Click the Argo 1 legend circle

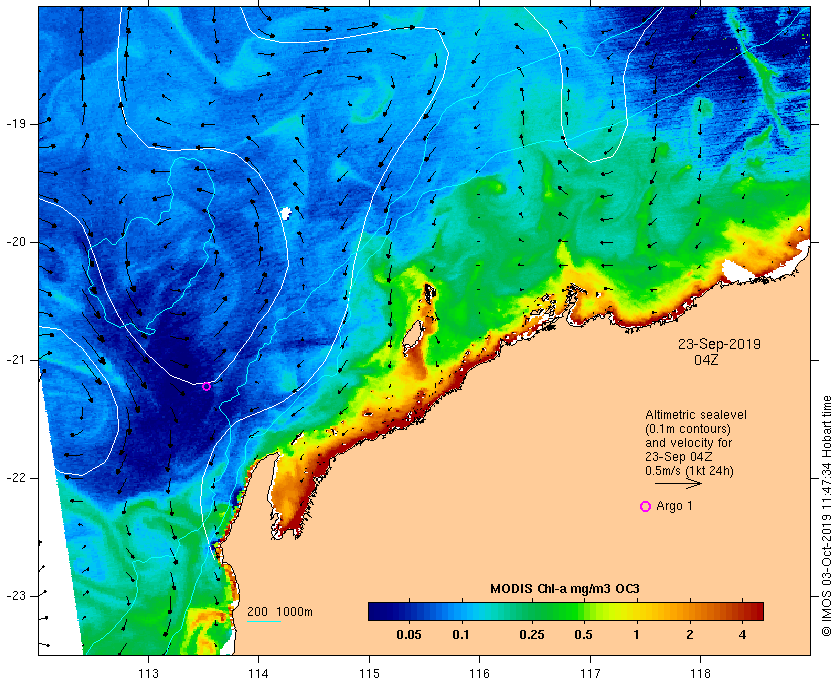645,506
